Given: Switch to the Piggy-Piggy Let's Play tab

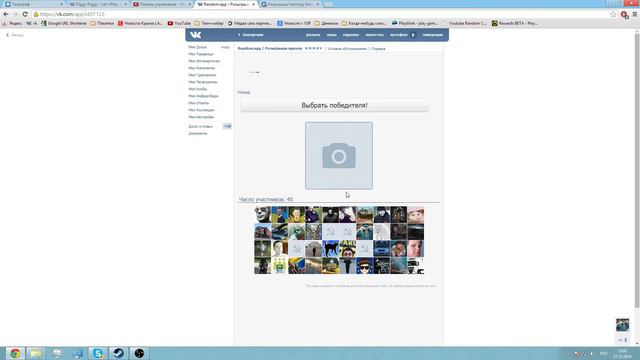Looking at the screenshot, I should pos(98,4).
